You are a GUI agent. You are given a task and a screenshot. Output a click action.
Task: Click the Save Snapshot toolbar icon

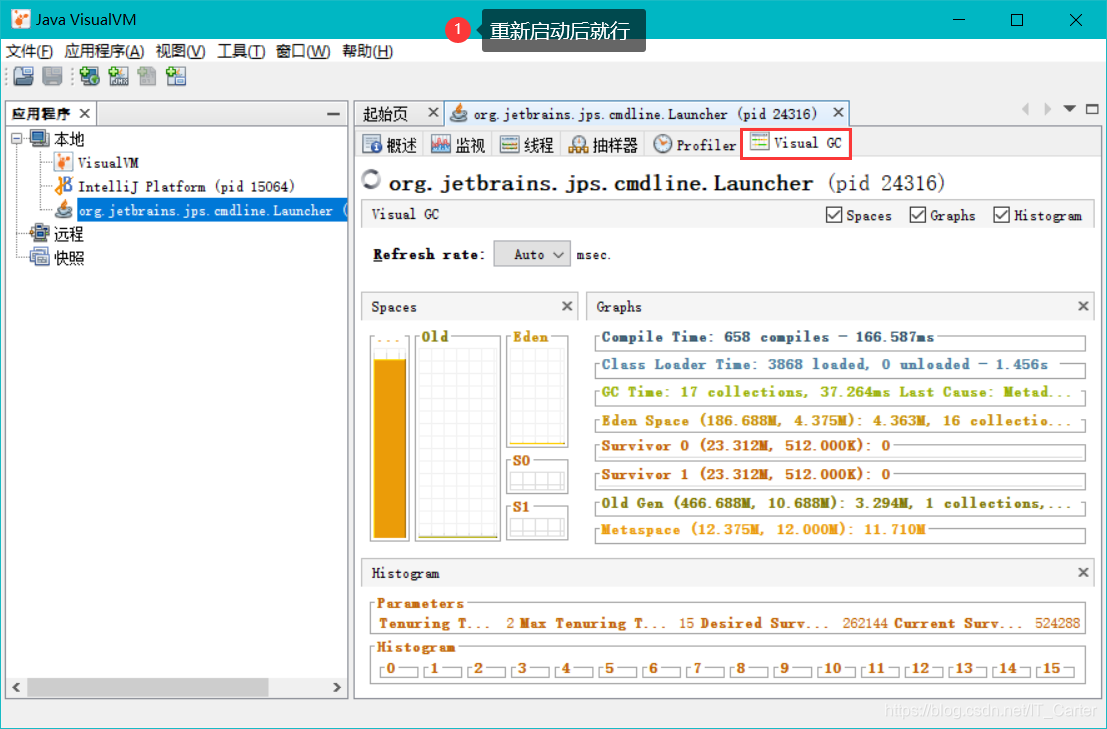click(x=52, y=76)
